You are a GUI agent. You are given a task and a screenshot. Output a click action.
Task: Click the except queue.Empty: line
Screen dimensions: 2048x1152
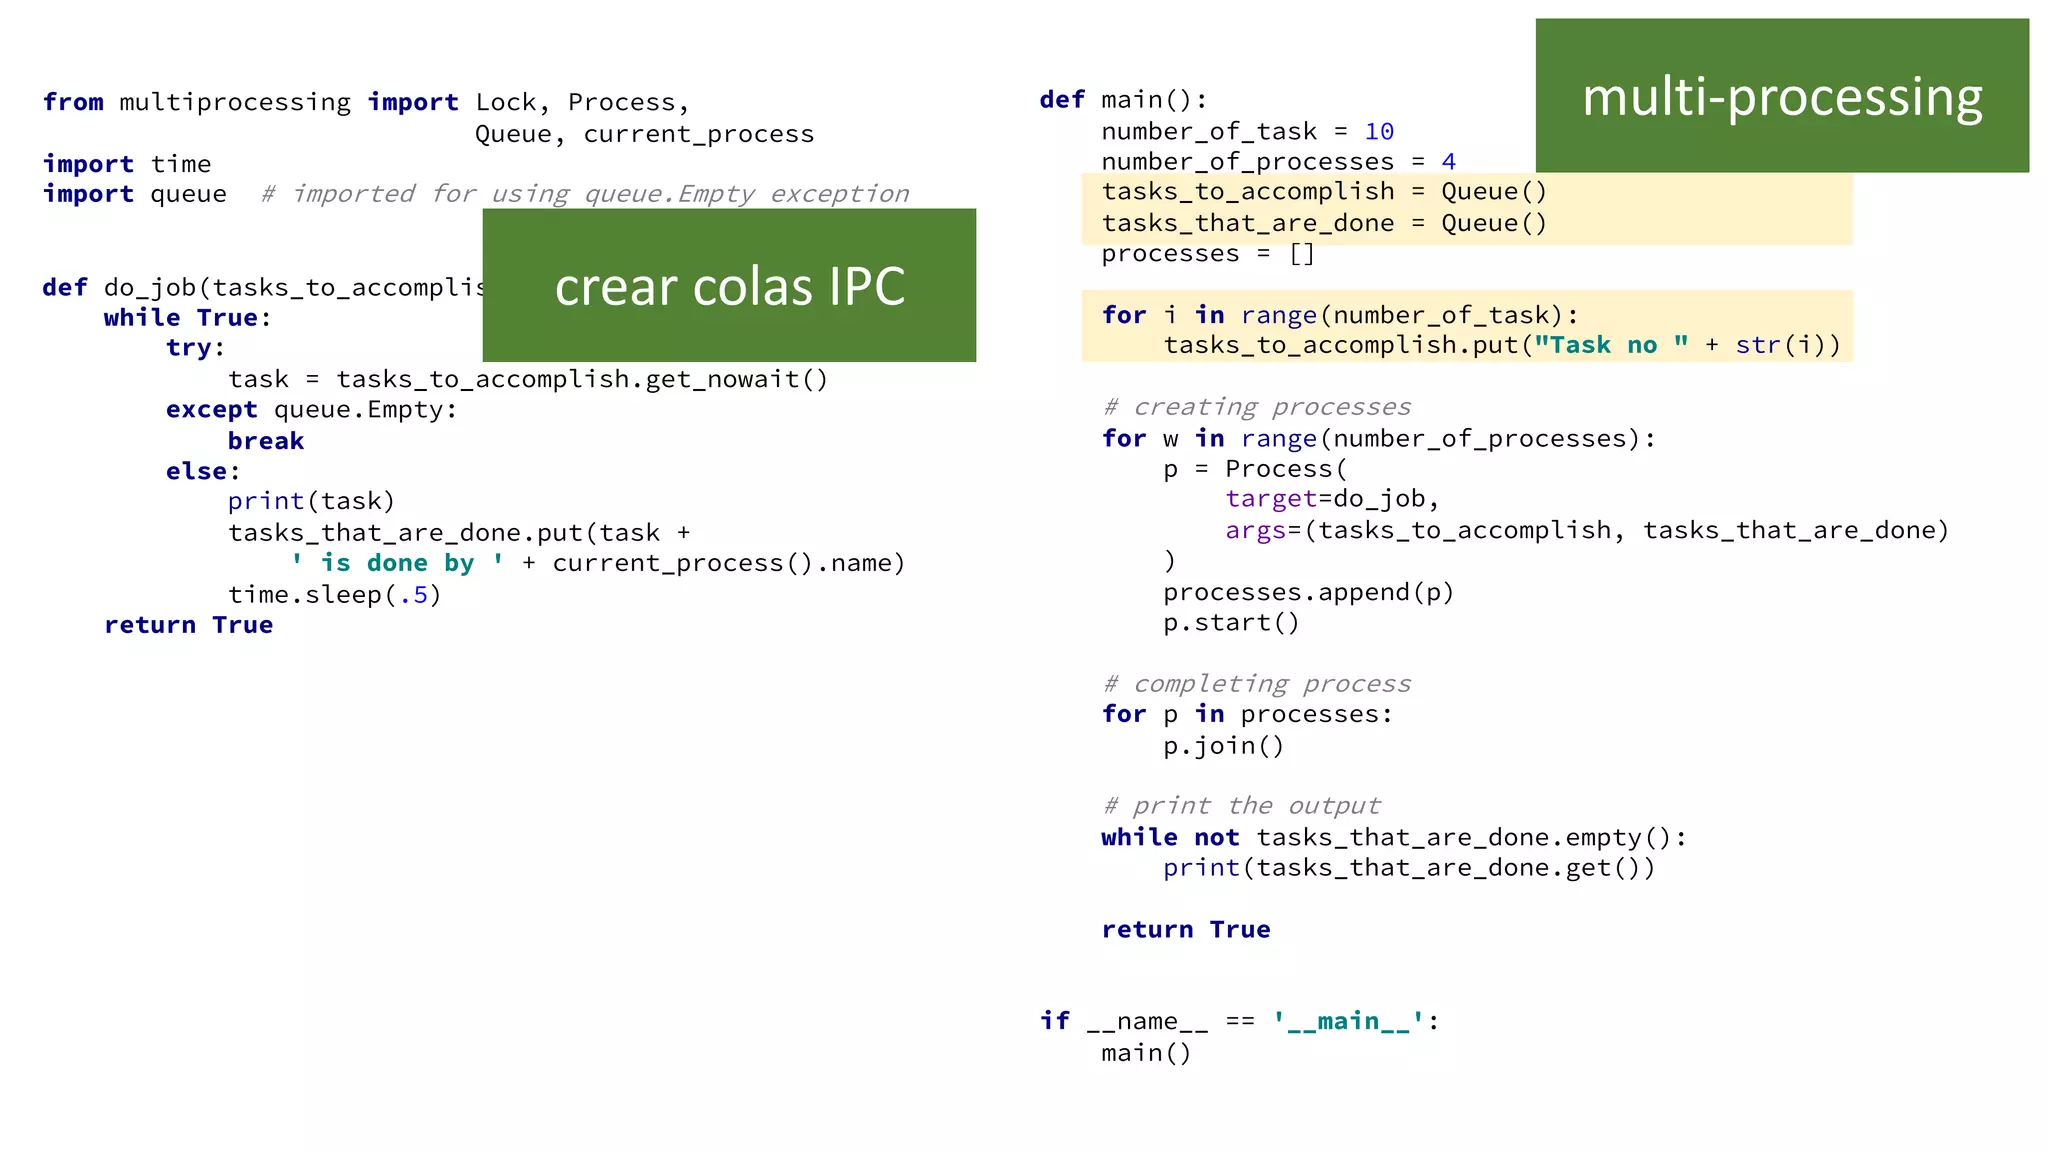coord(311,410)
